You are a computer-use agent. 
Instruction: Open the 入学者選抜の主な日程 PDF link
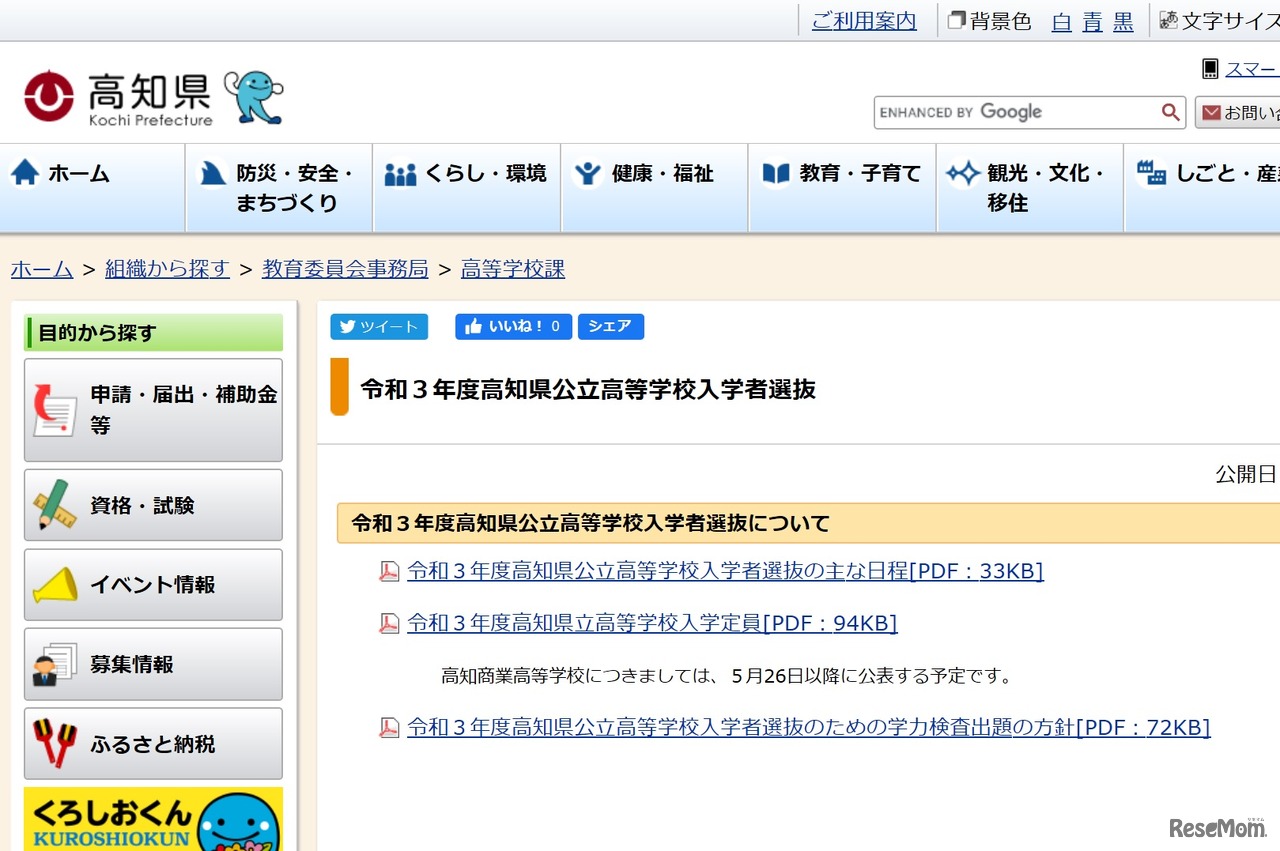click(725, 571)
